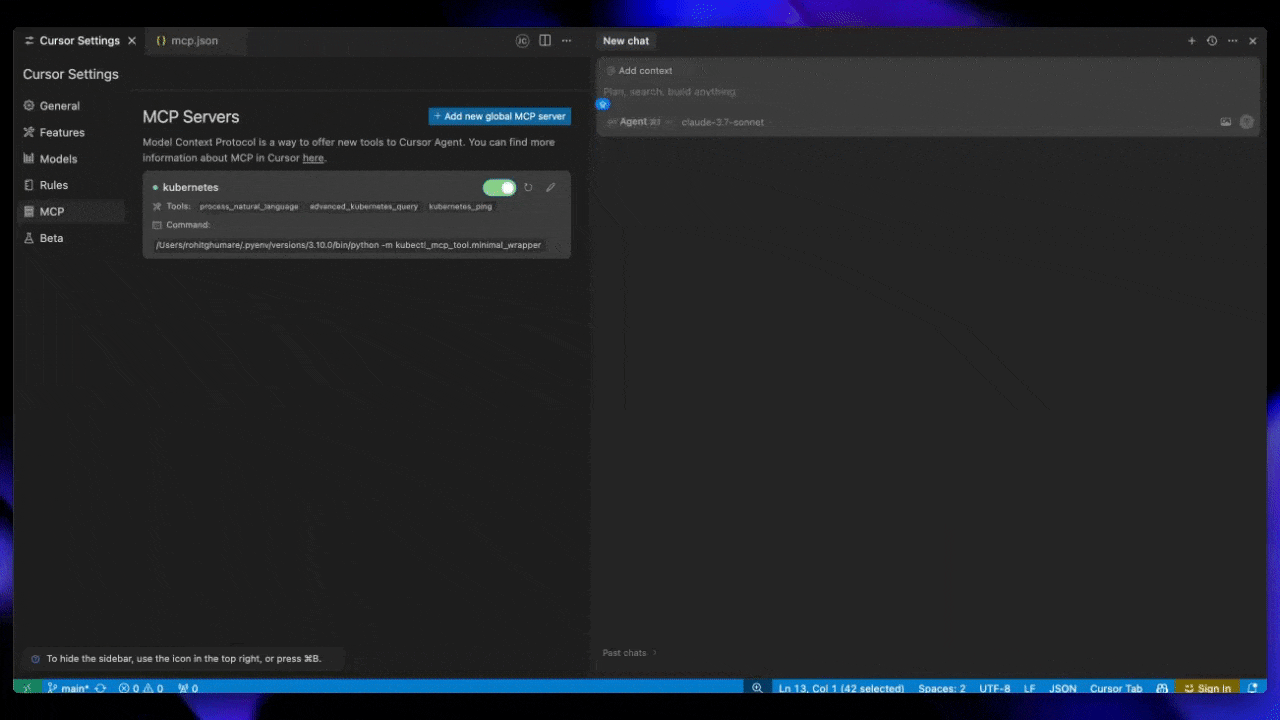
Task: Open the claude-3.7-sonnet model picker
Action: (722, 122)
